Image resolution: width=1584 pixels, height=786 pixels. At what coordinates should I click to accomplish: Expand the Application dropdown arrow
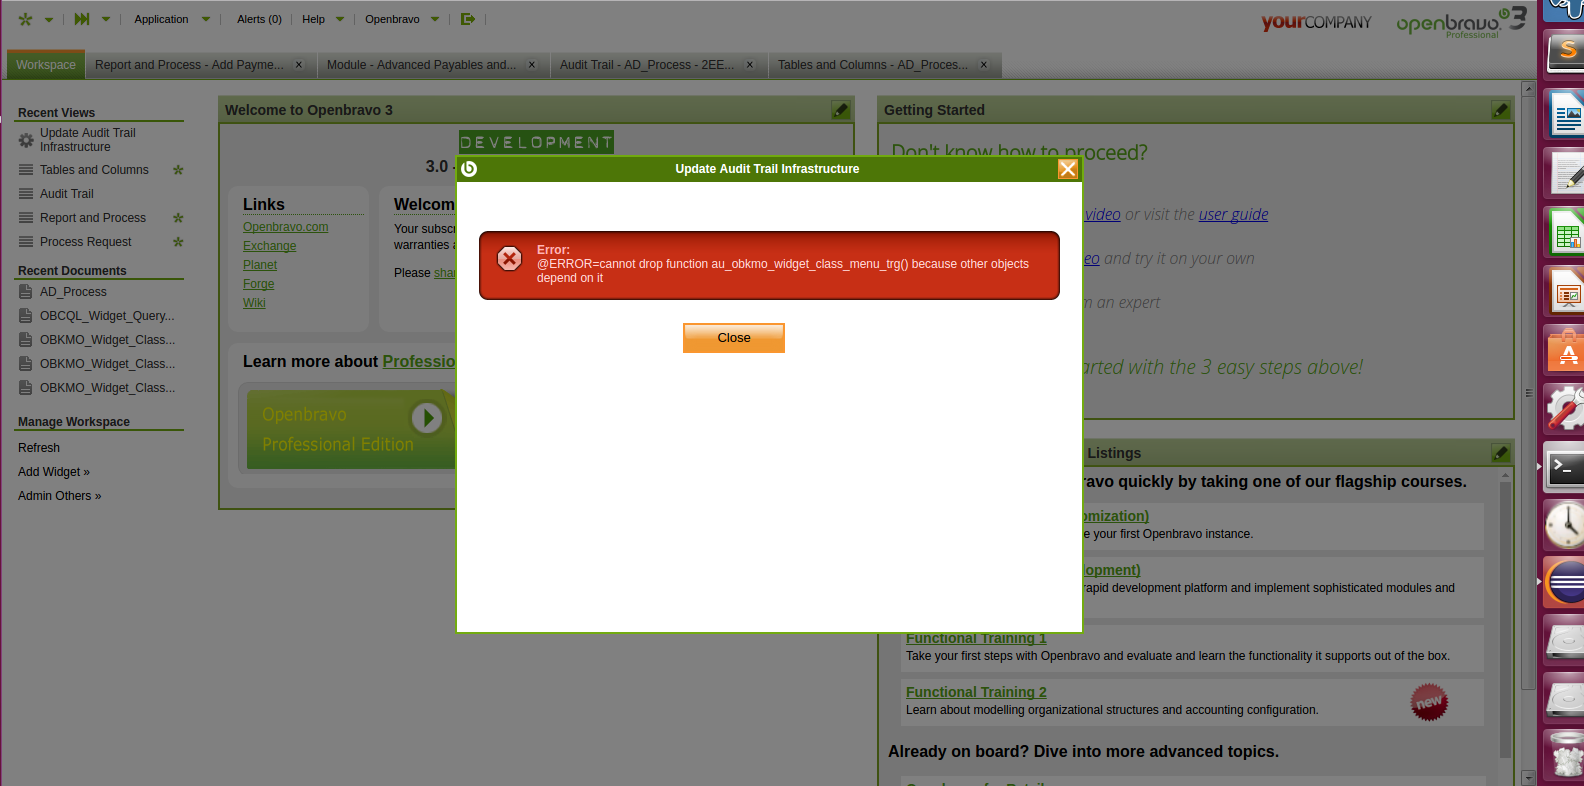coord(206,20)
